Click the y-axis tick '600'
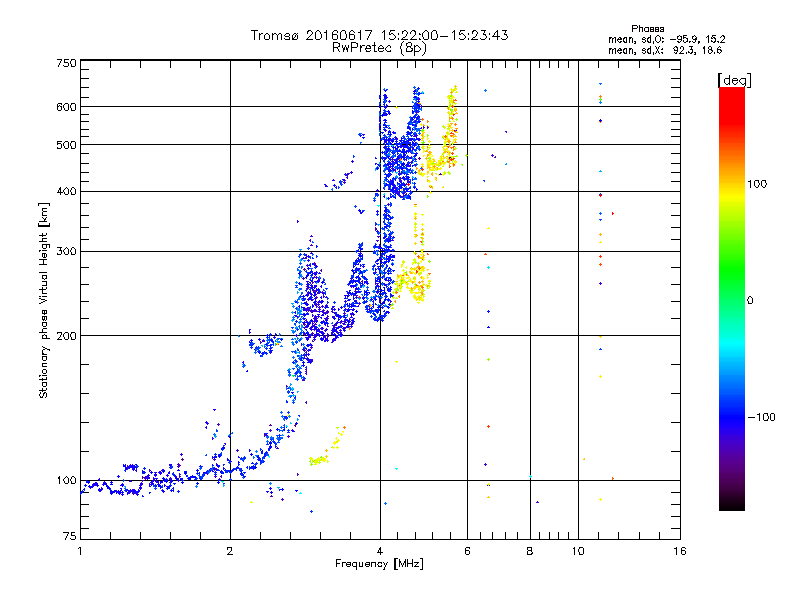This screenshot has height=600, width=800. (67, 107)
